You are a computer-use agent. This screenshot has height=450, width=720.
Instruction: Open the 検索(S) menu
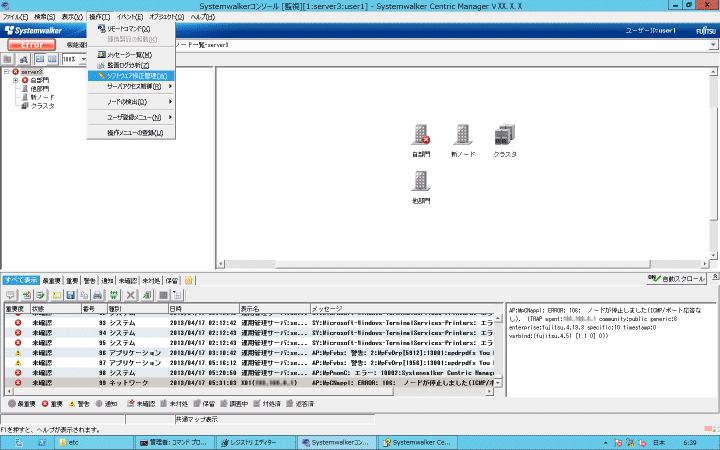(45, 17)
